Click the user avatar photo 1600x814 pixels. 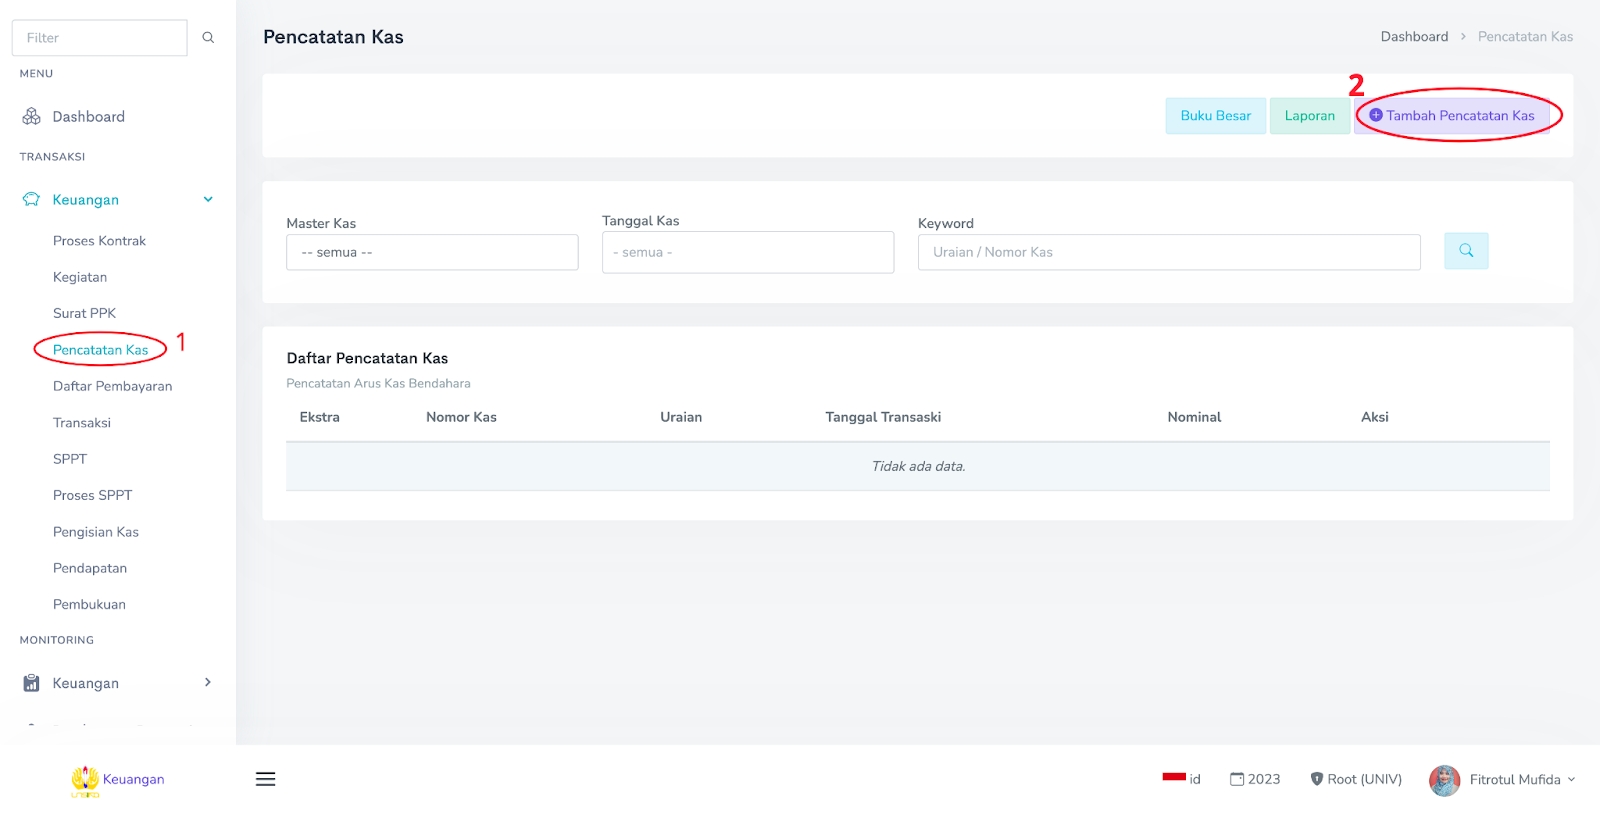(1444, 780)
